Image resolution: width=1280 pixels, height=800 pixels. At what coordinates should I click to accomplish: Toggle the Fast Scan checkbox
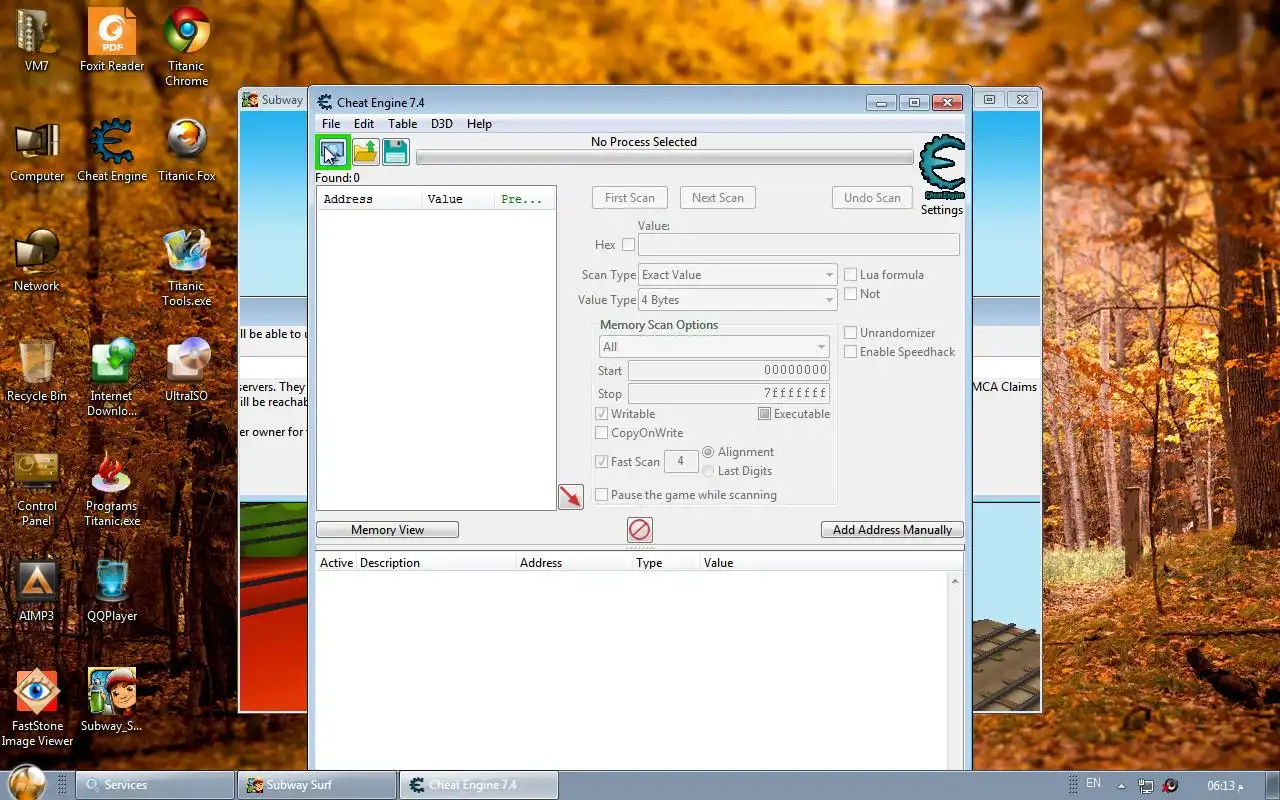[601, 462]
